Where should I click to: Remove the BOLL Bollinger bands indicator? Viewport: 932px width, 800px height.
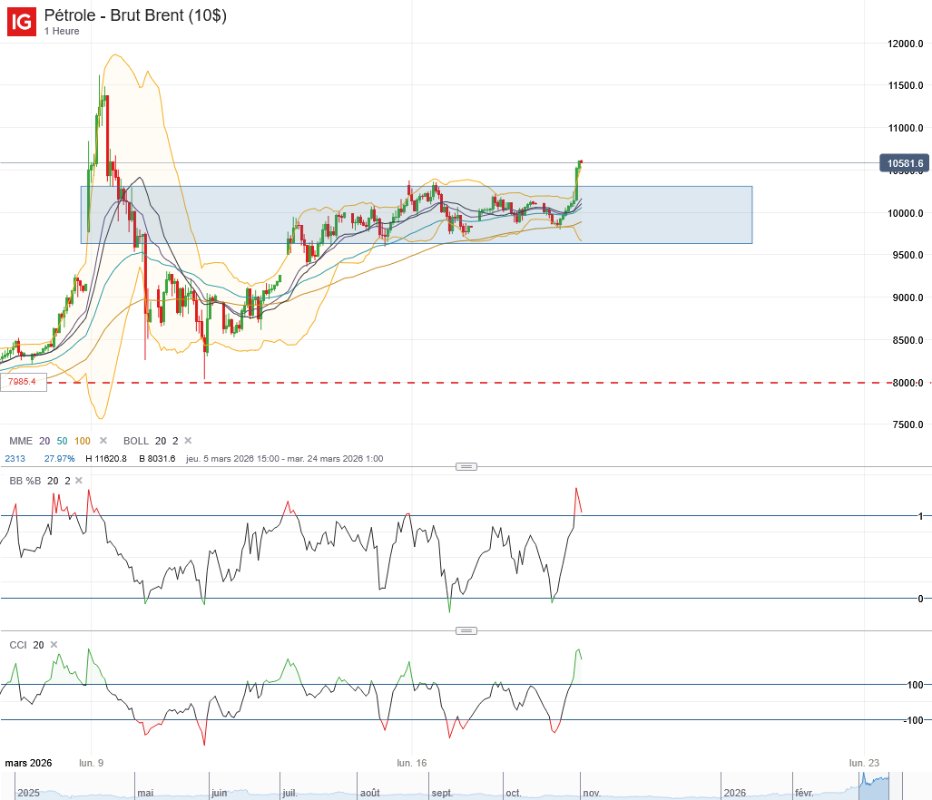tap(188, 440)
